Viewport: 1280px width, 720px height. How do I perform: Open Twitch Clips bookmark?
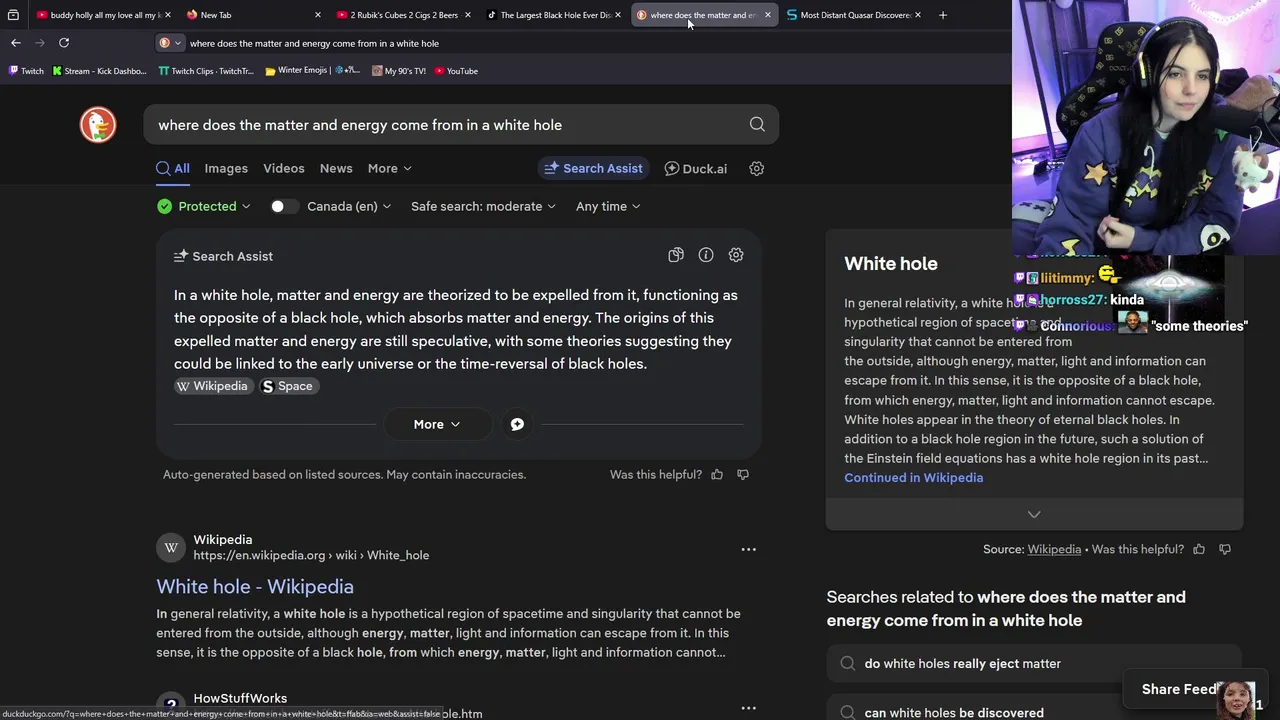(x=206, y=71)
